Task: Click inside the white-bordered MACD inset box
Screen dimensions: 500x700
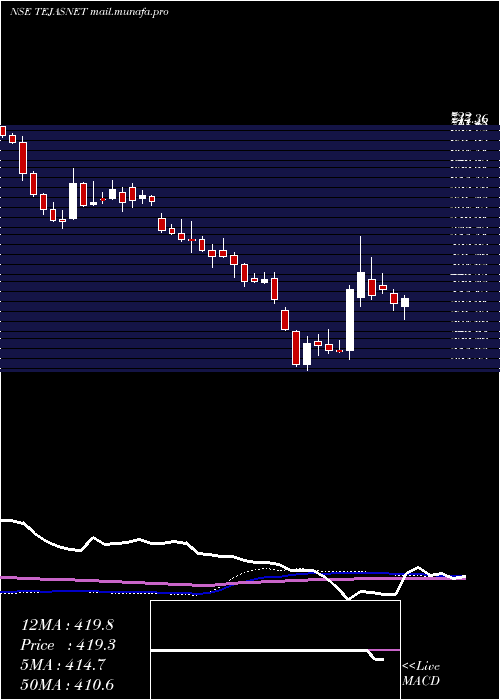Action: pos(275,650)
